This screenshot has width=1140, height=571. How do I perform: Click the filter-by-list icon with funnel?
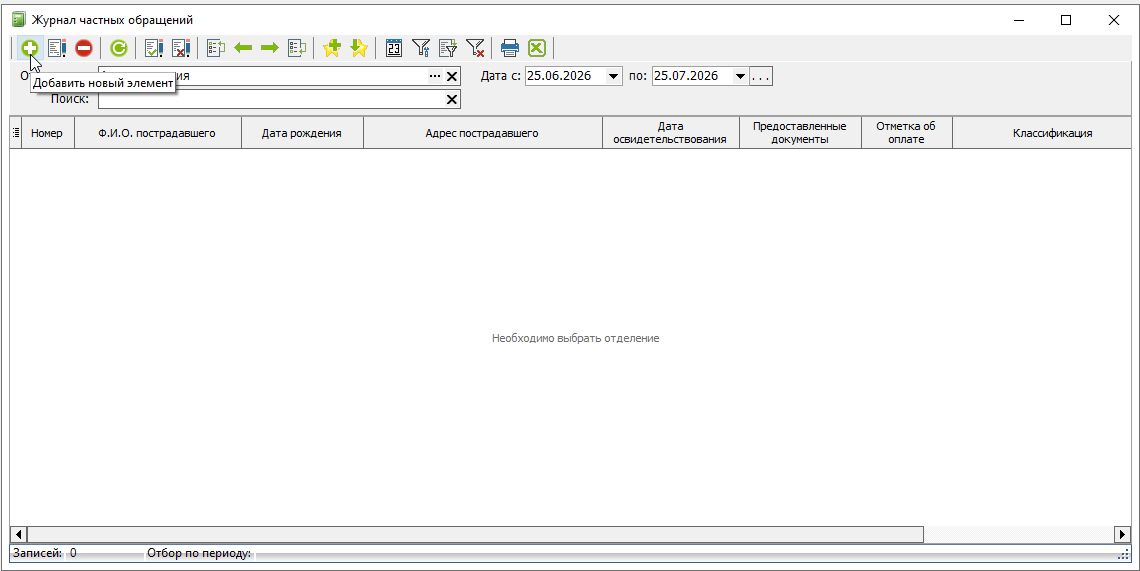(447, 49)
